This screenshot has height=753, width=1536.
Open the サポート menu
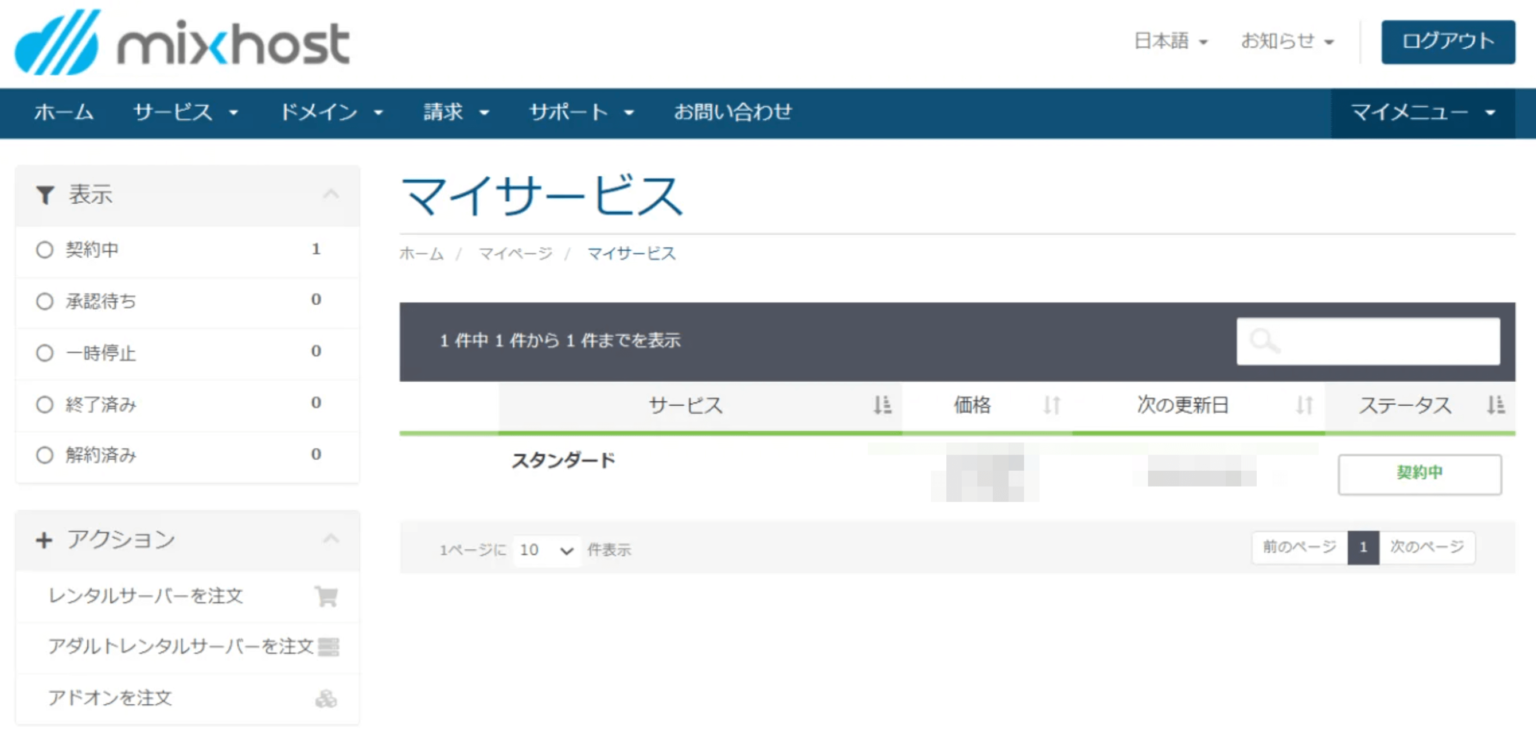click(x=580, y=113)
